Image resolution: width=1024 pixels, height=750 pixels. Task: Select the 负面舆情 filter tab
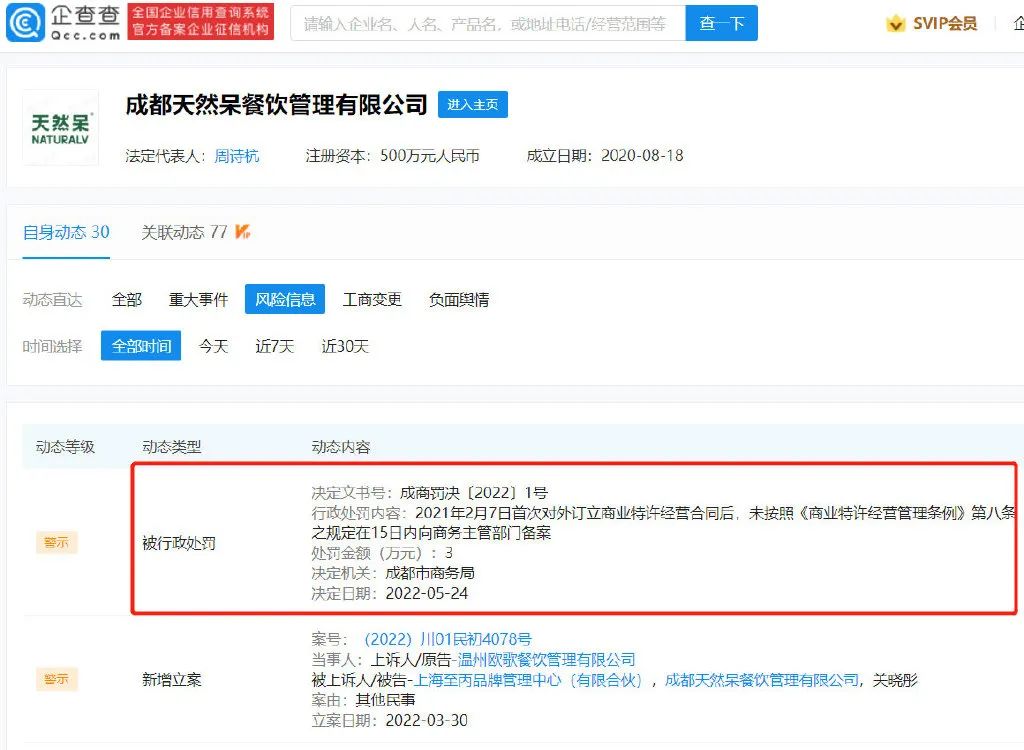(458, 299)
